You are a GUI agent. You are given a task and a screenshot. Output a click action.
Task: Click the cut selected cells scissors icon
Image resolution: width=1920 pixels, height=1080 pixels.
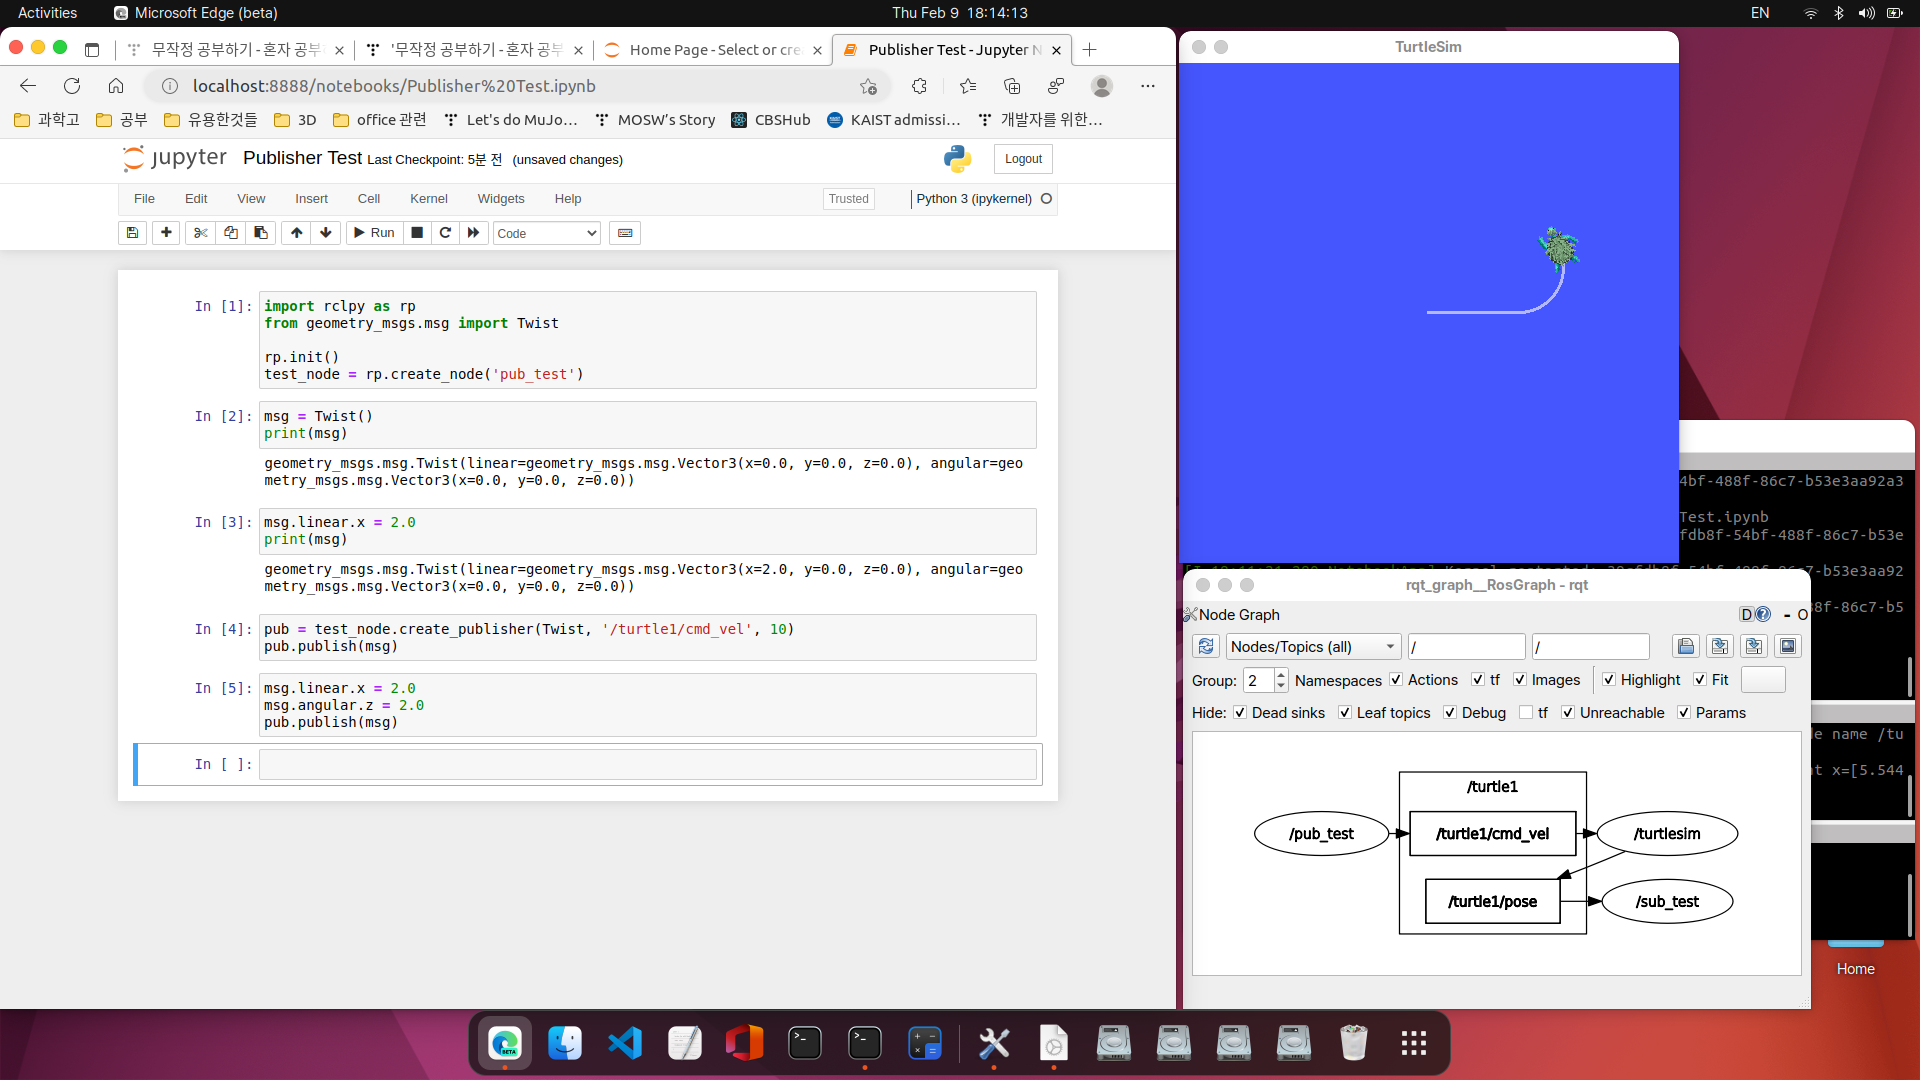click(x=201, y=233)
